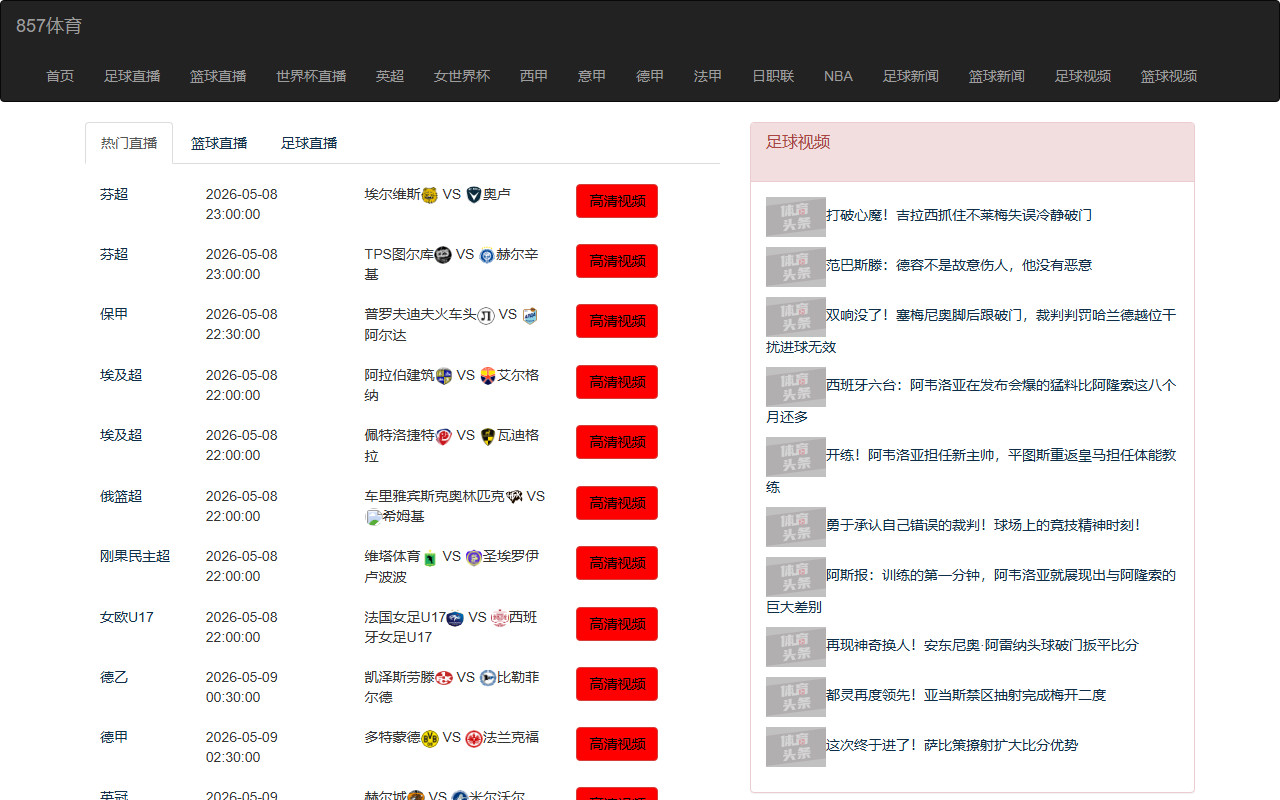Open article 这次终于进了！萨比策擦射
The width and height of the screenshot is (1280, 800).
tap(952, 745)
